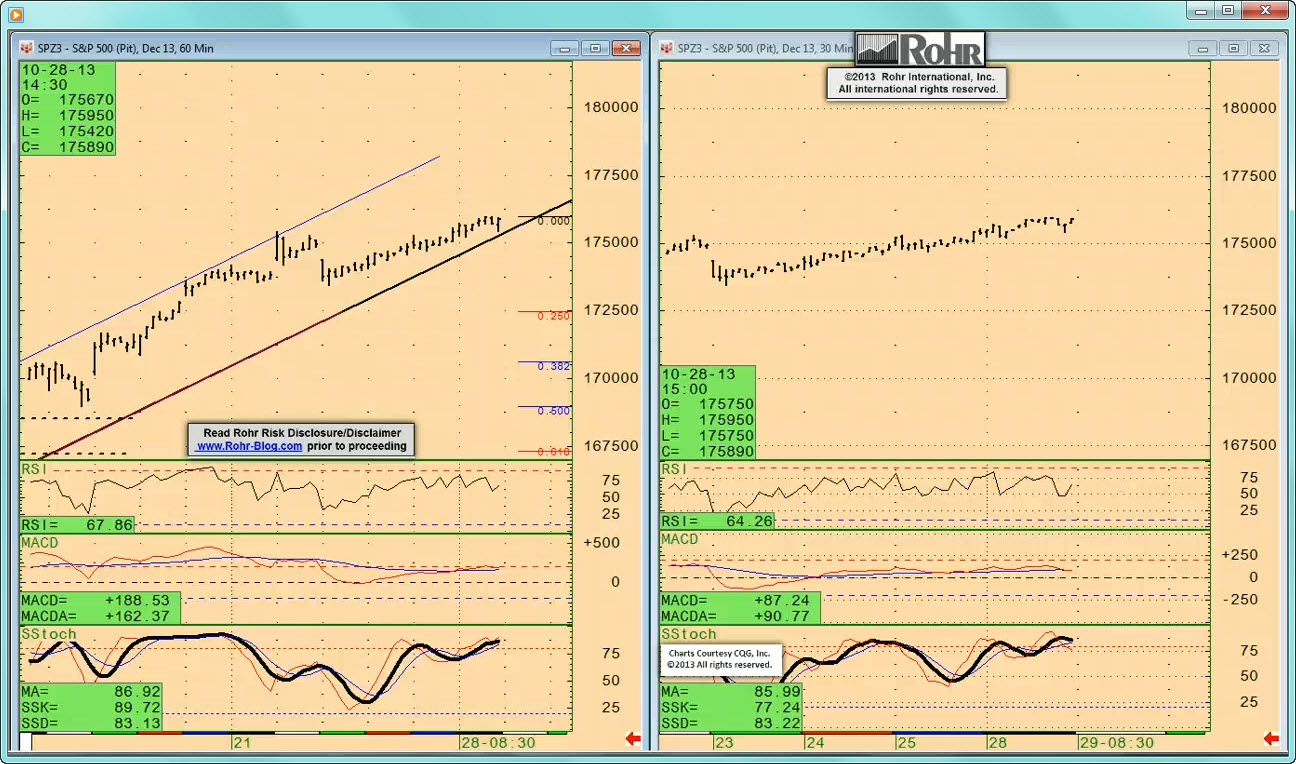Viewport: 1296px width, 764px height.
Task: Click the 177500 price axis label, left chart
Action: click(x=610, y=175)
